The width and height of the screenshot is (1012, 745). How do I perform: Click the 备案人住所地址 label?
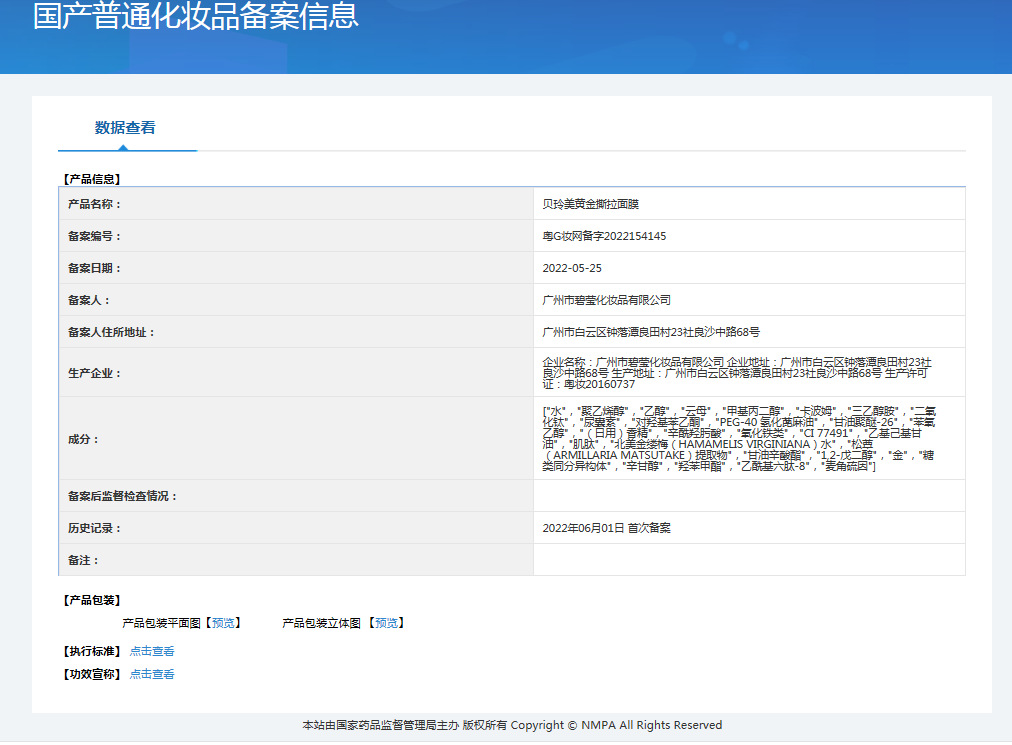pyautogui.click(x=111, y=332)
